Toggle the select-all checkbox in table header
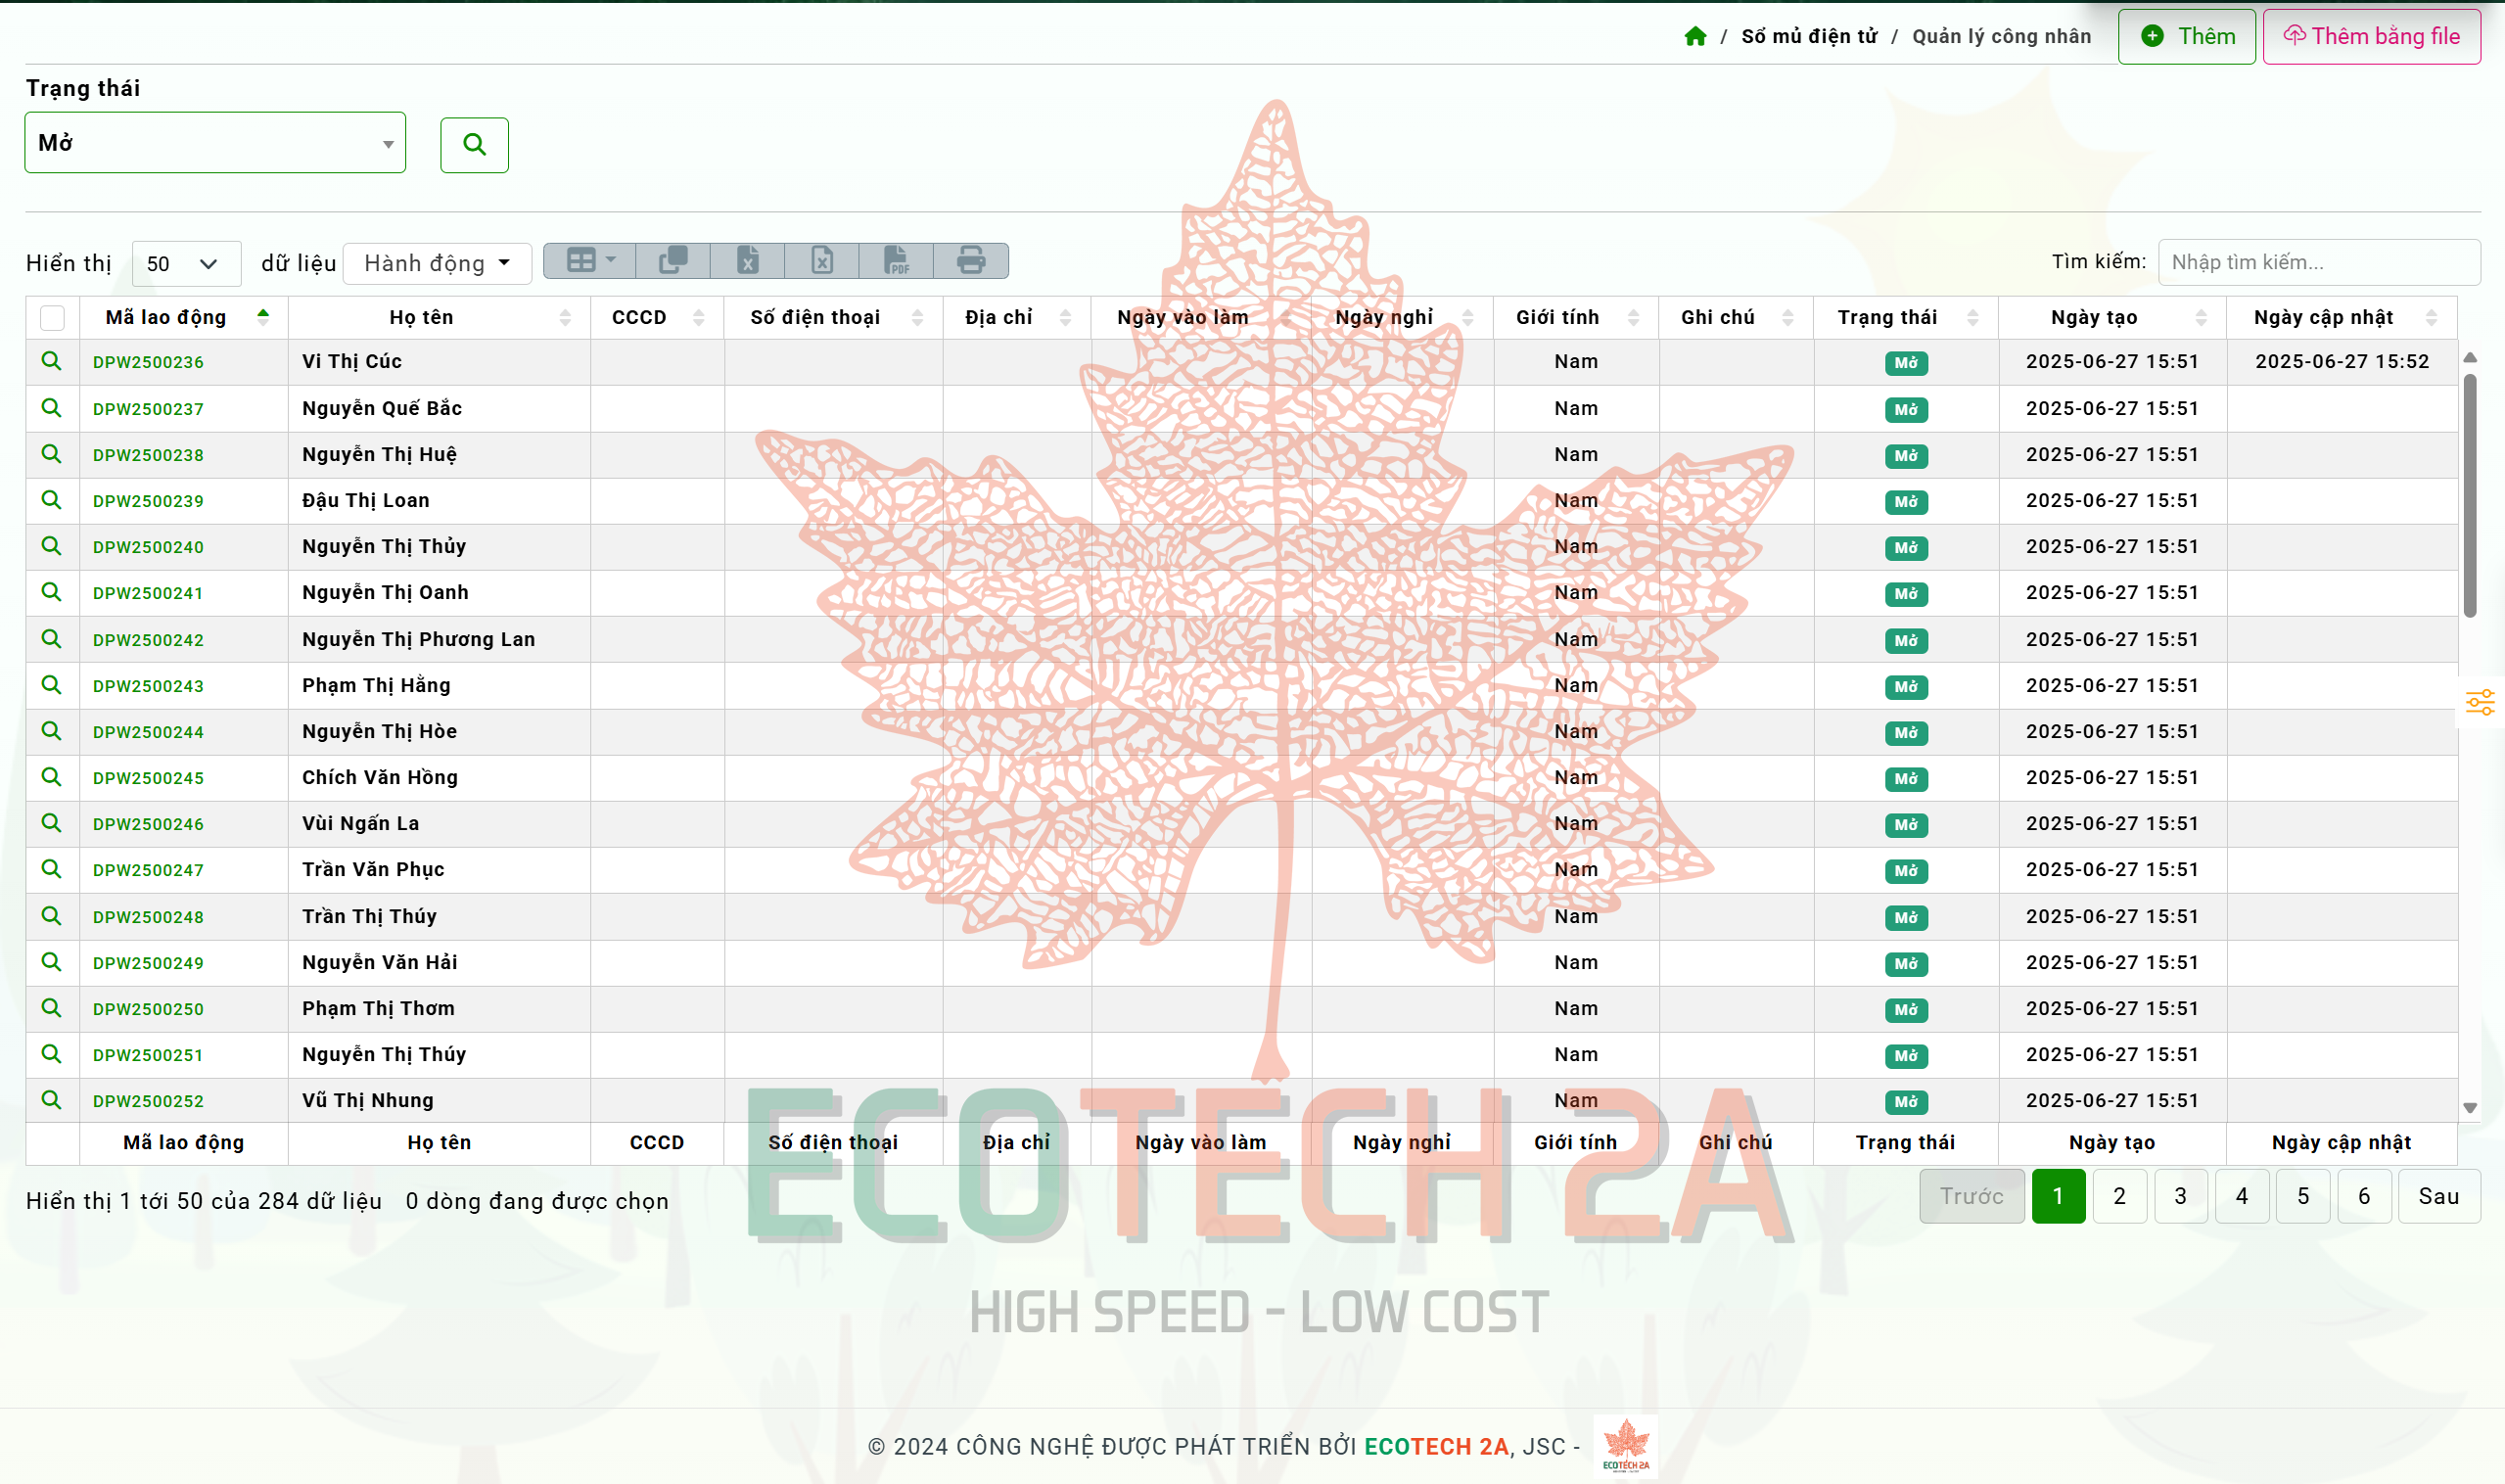This screenshot has width=2505, height=1484. pos(52,318)
